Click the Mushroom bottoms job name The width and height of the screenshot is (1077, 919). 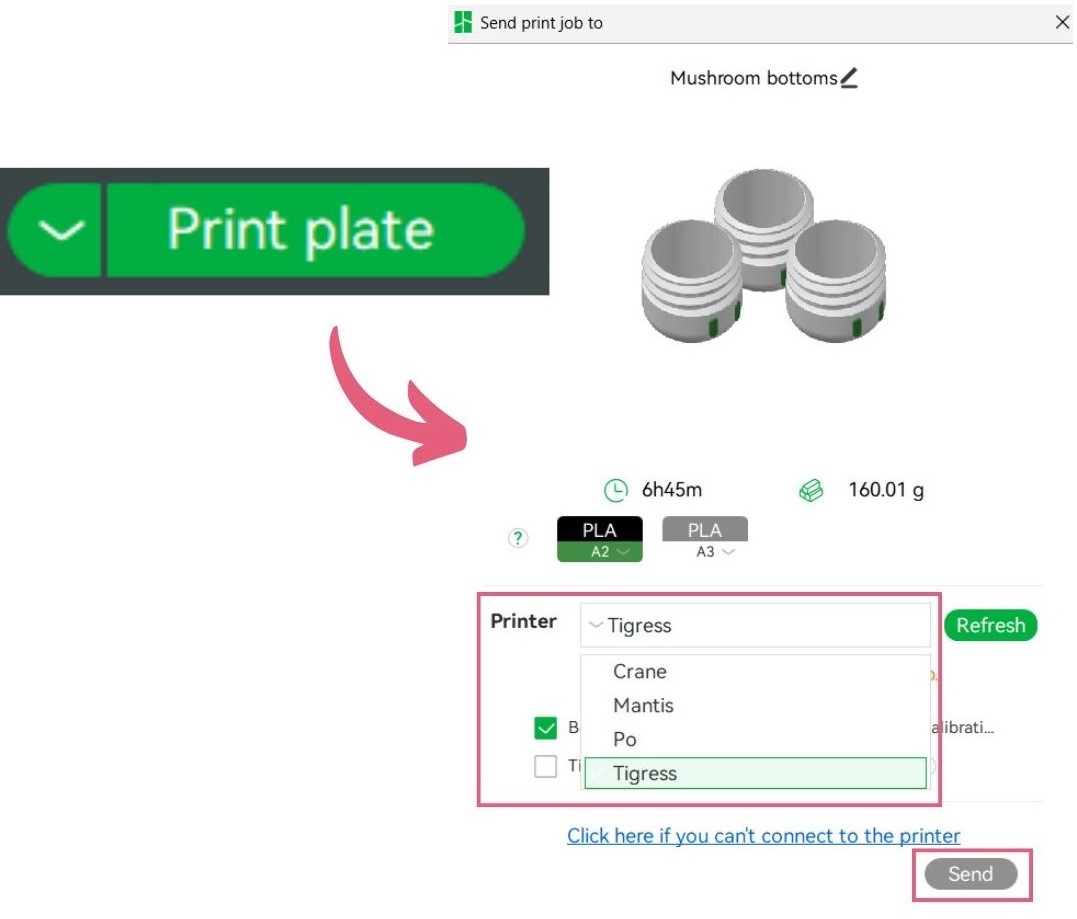pyautogui.click(x=753, y=78)
